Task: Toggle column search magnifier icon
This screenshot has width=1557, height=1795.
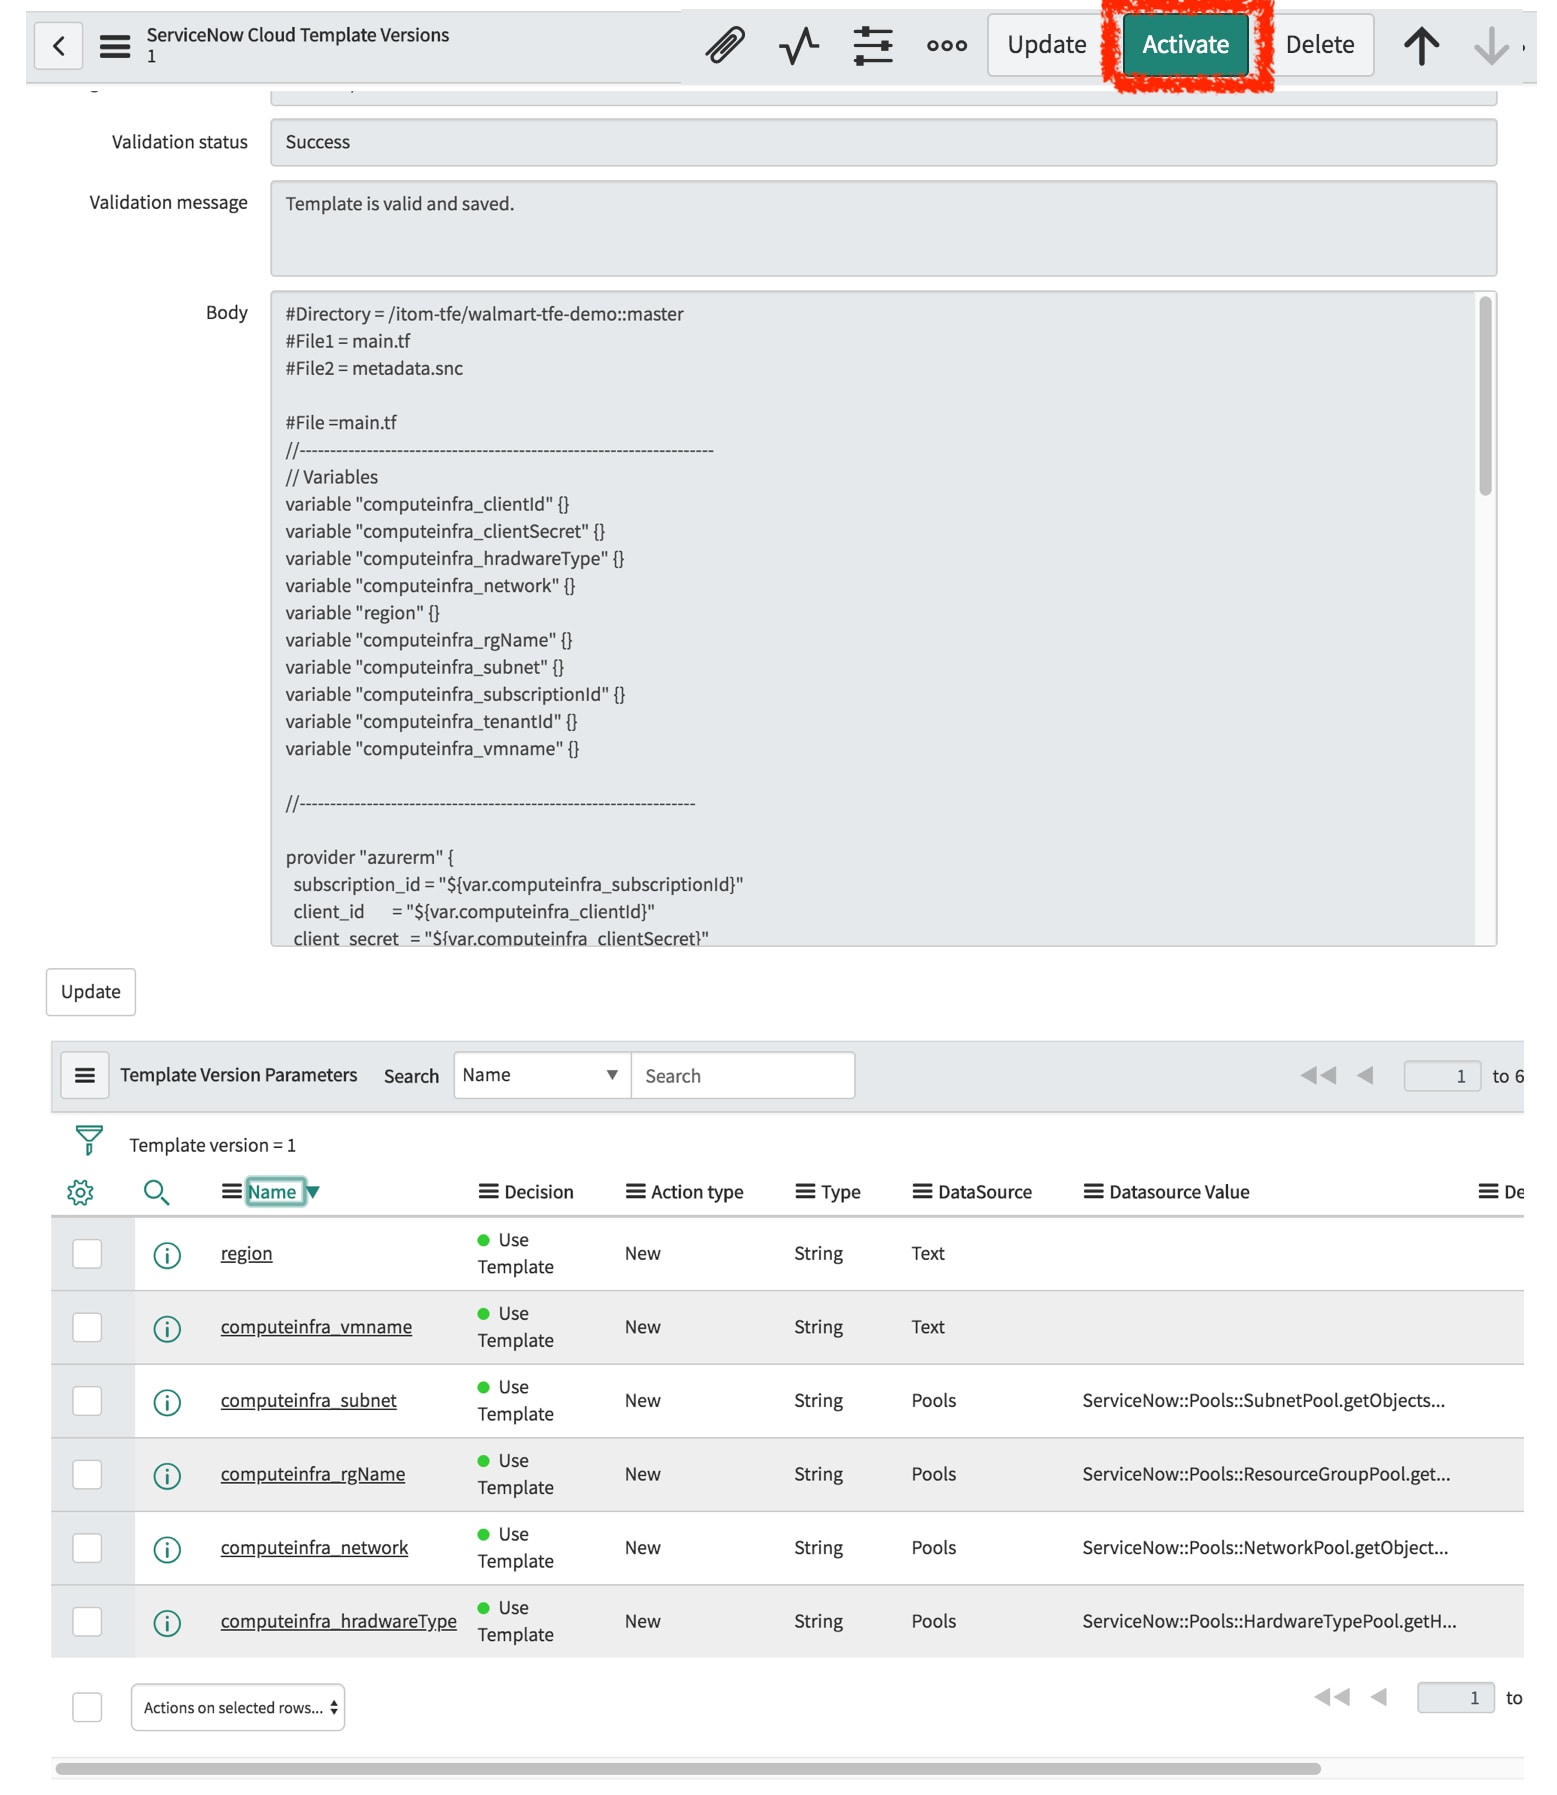Action: tap(156, 1192)
